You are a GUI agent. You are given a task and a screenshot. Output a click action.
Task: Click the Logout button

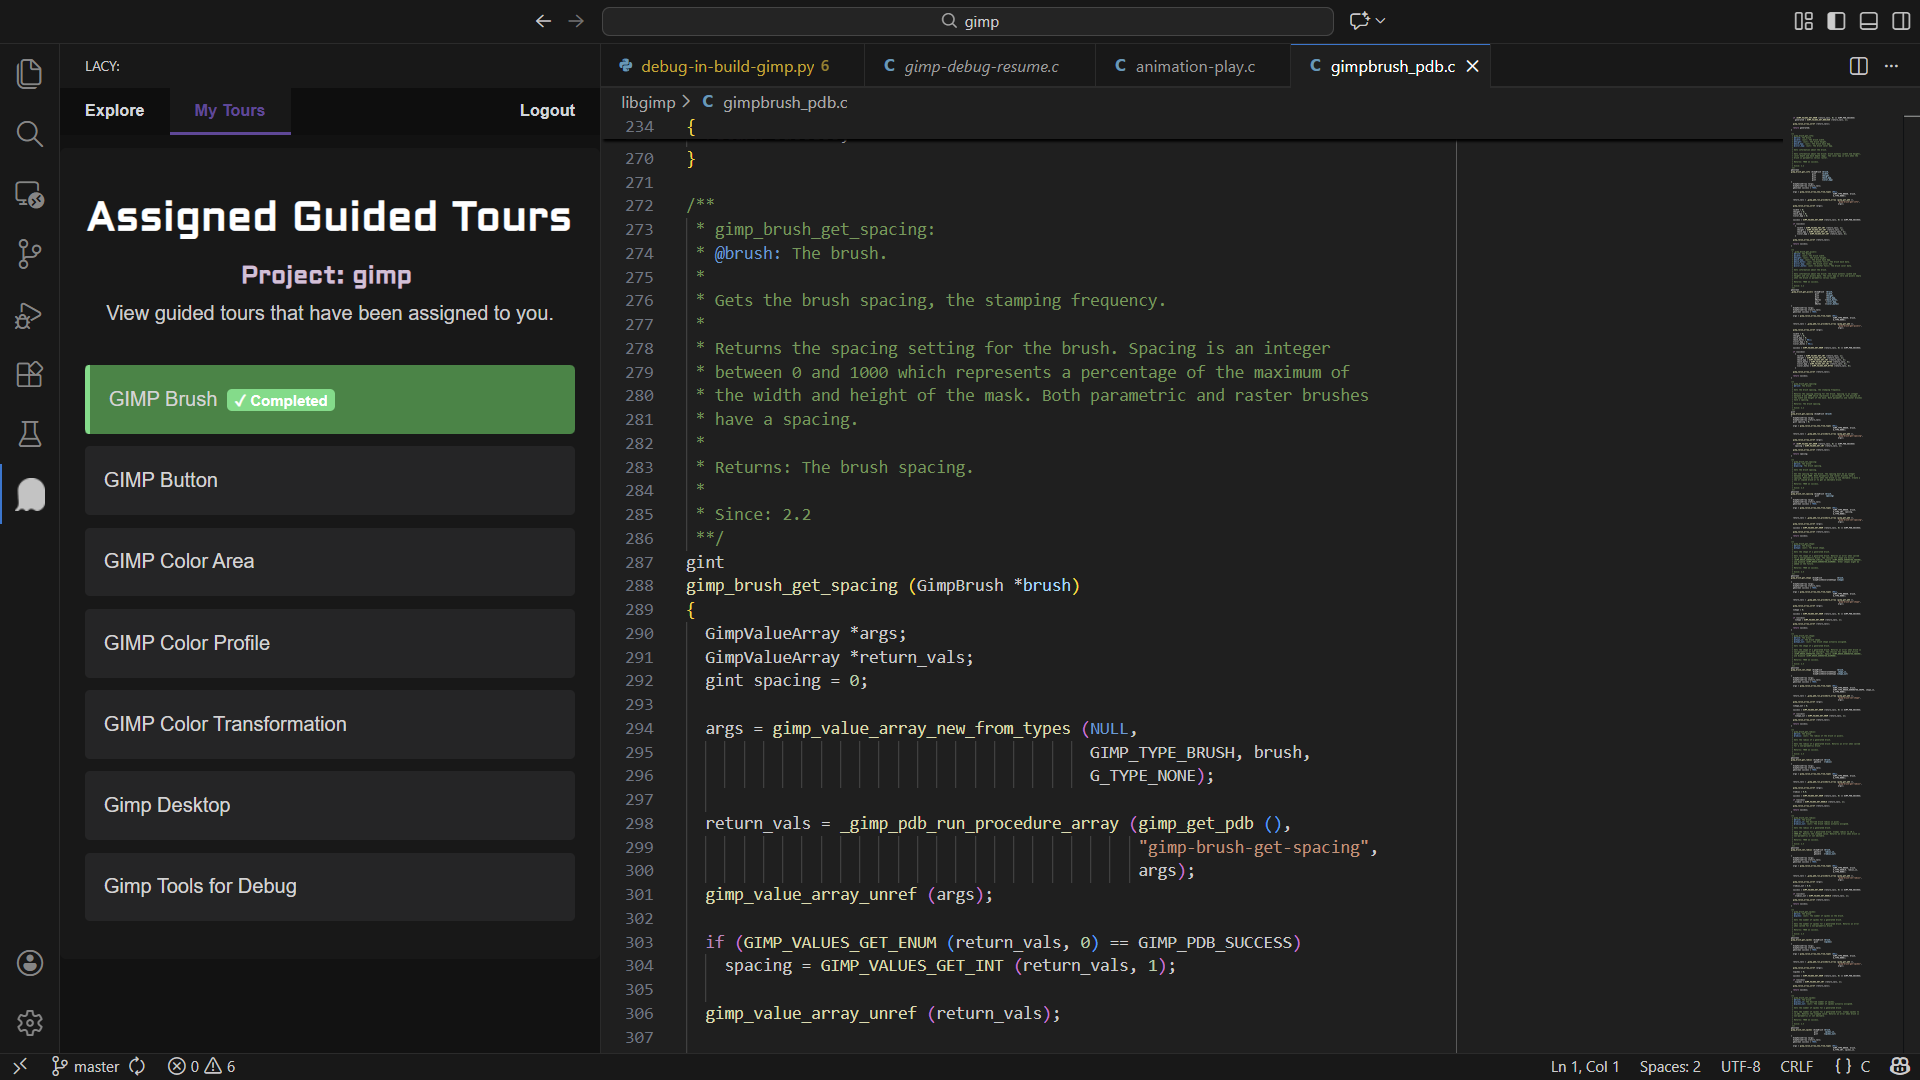pos(547,110)
